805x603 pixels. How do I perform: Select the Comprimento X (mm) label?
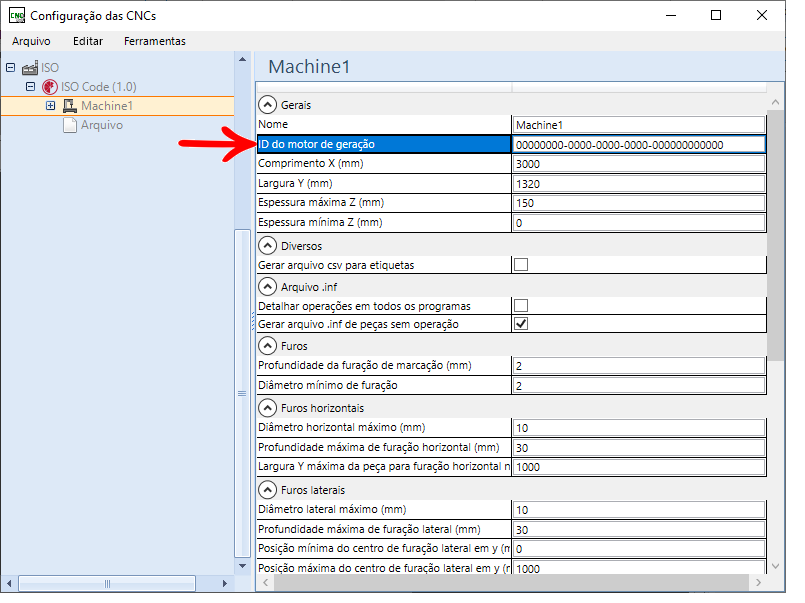click(x=311, y=163)
